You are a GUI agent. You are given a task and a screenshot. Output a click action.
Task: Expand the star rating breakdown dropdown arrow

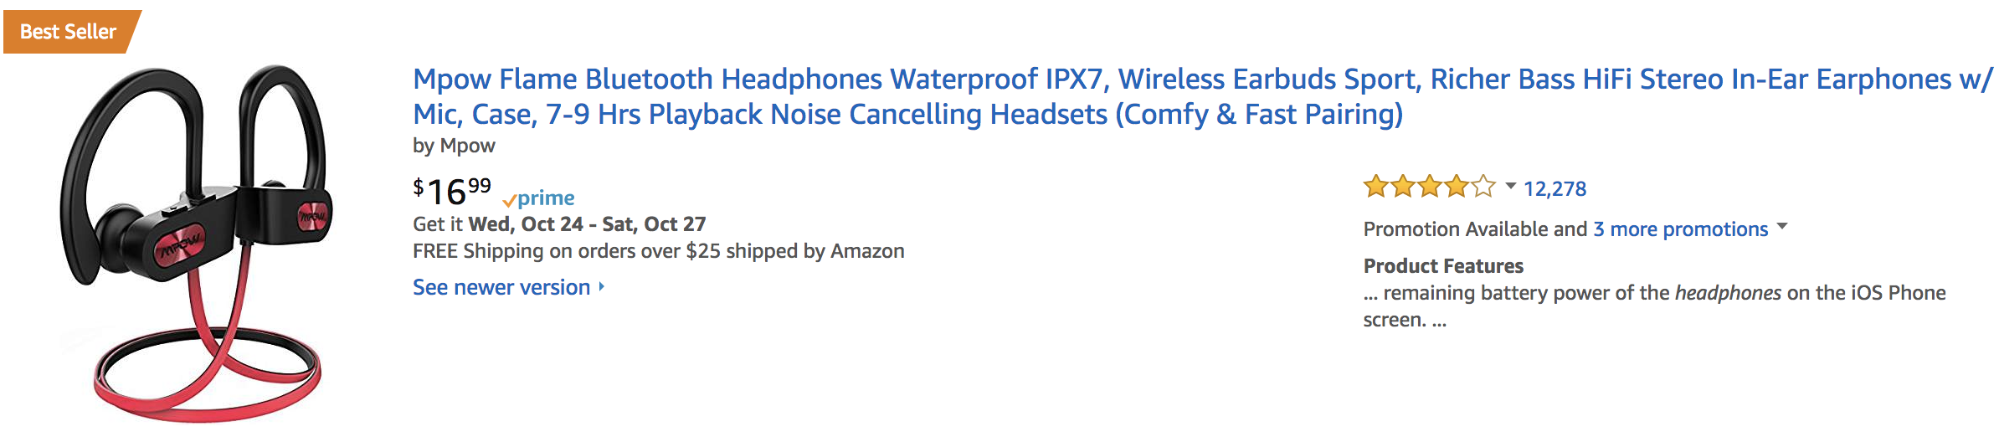click(x=1510, y=186)
